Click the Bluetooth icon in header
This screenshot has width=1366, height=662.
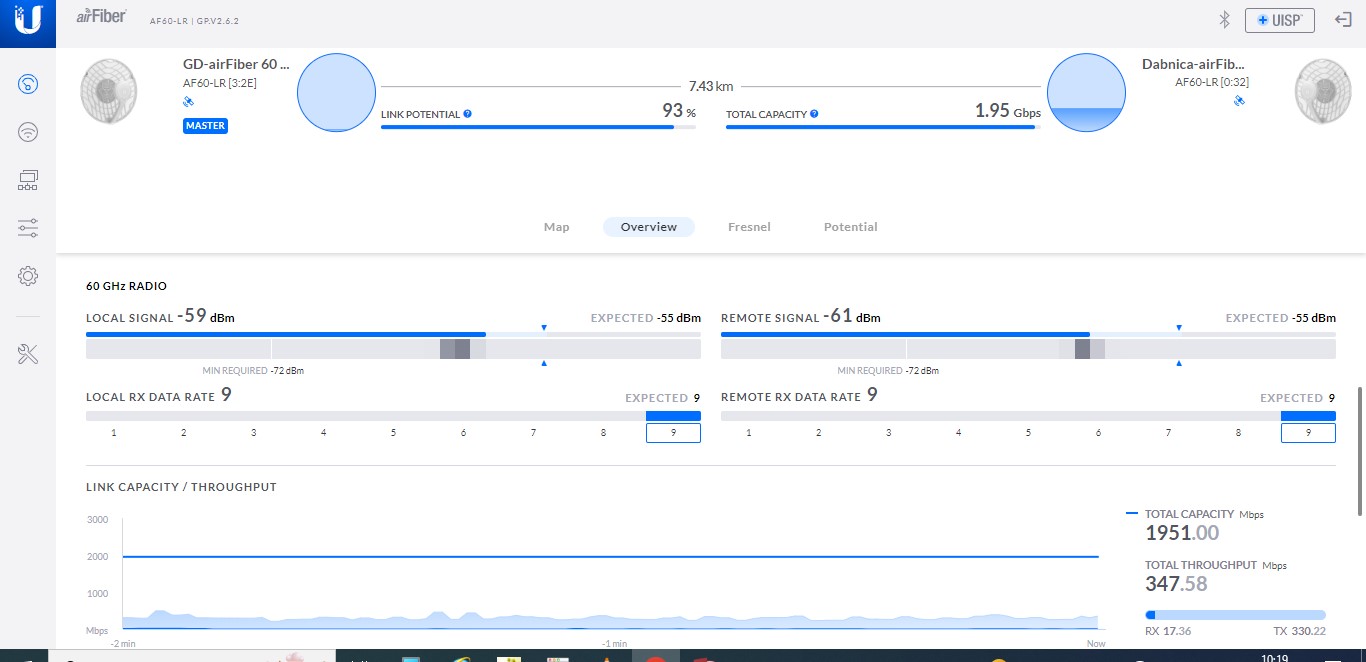pyautogui.click(x=1223, y=19)
